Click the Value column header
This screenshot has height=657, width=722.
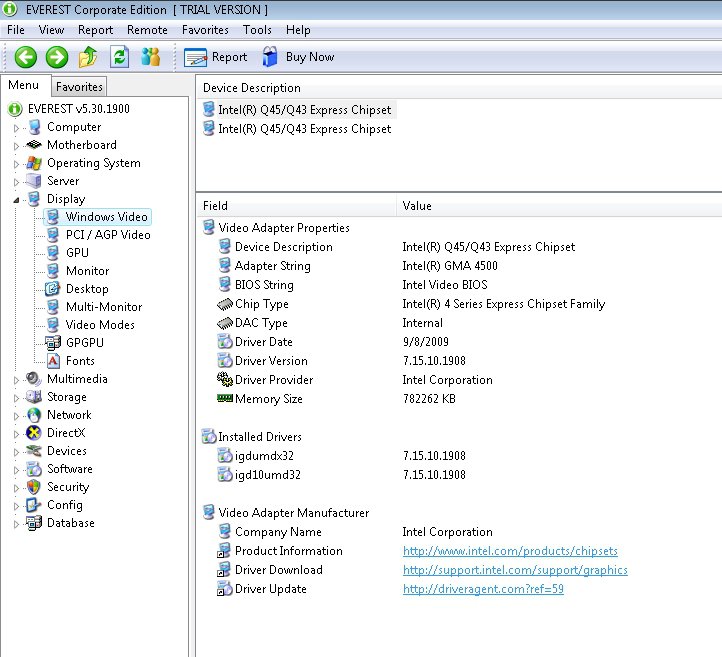point(559,206)
